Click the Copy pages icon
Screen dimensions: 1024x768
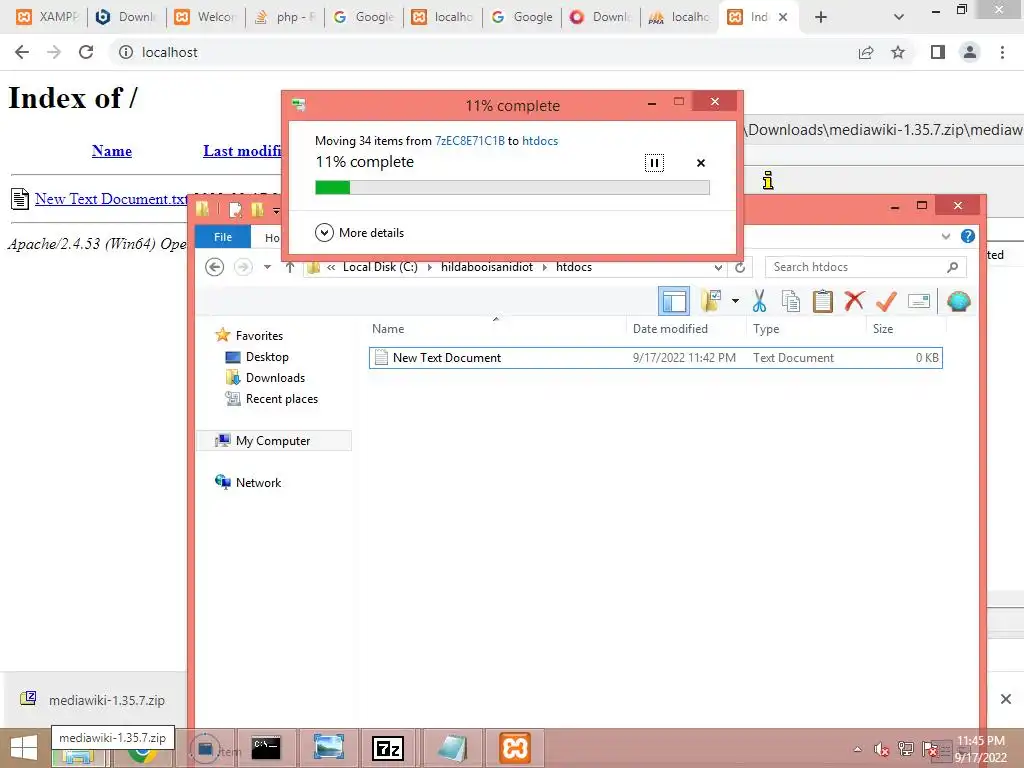click(791, 301)
